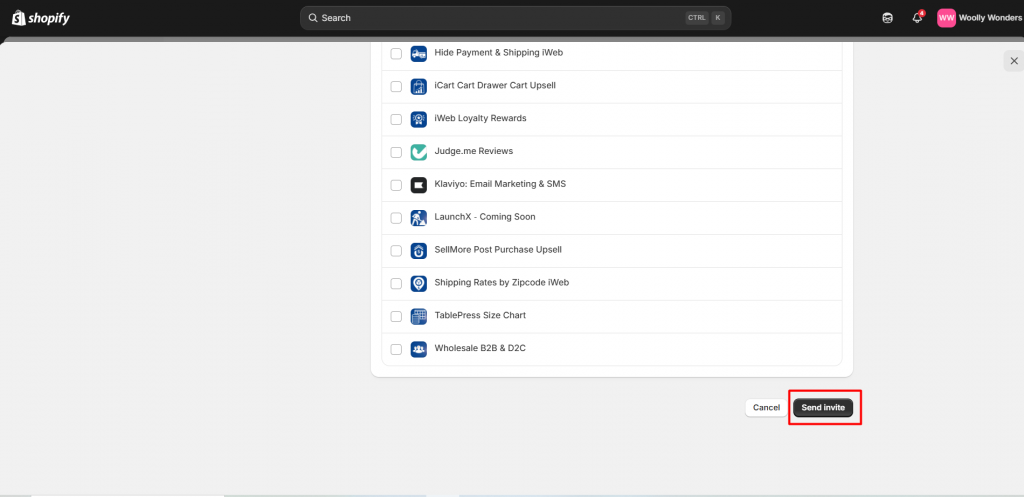
Task: Focus the Search input field
Action: tap(515, 18)
